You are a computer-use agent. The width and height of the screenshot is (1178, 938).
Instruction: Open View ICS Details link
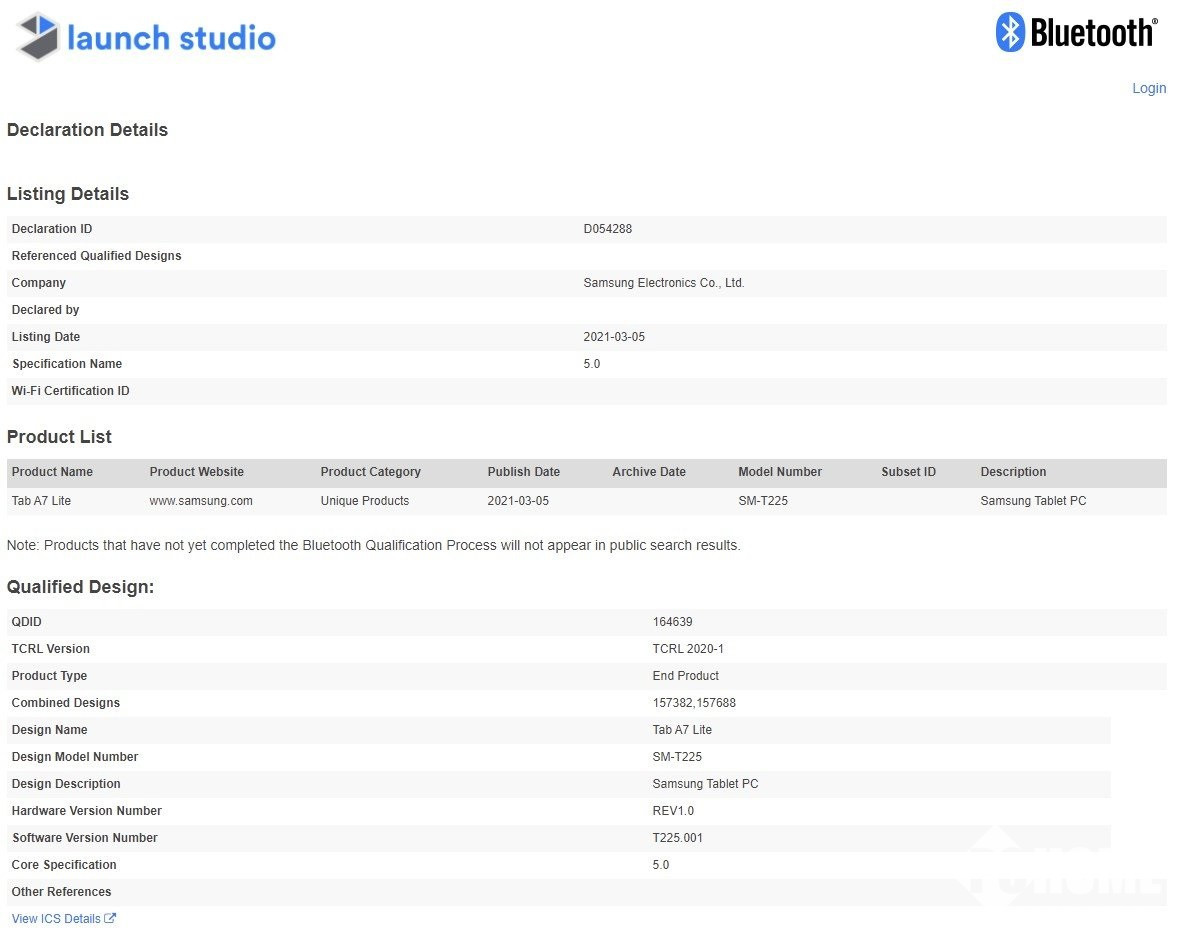tap(56, 918)
